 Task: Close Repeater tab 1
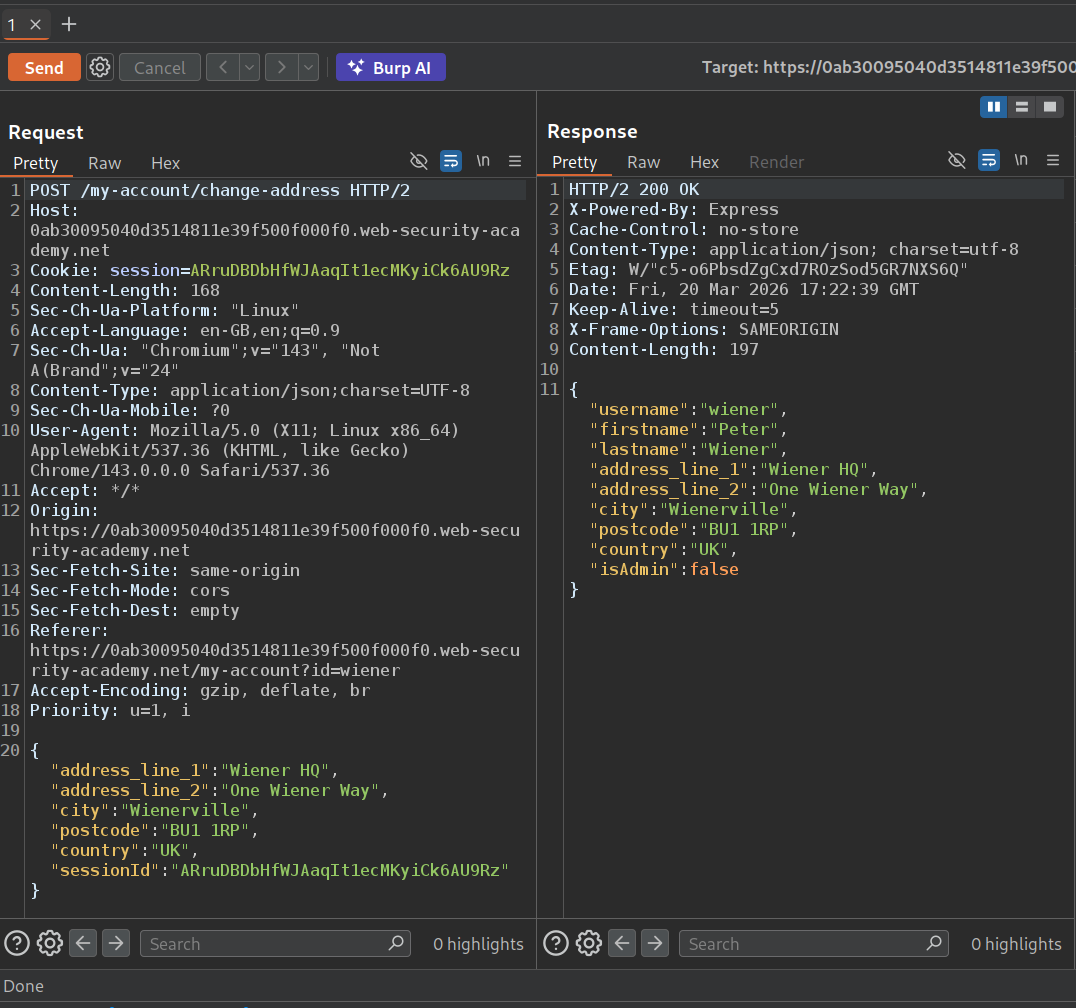[x=36, y=24]
